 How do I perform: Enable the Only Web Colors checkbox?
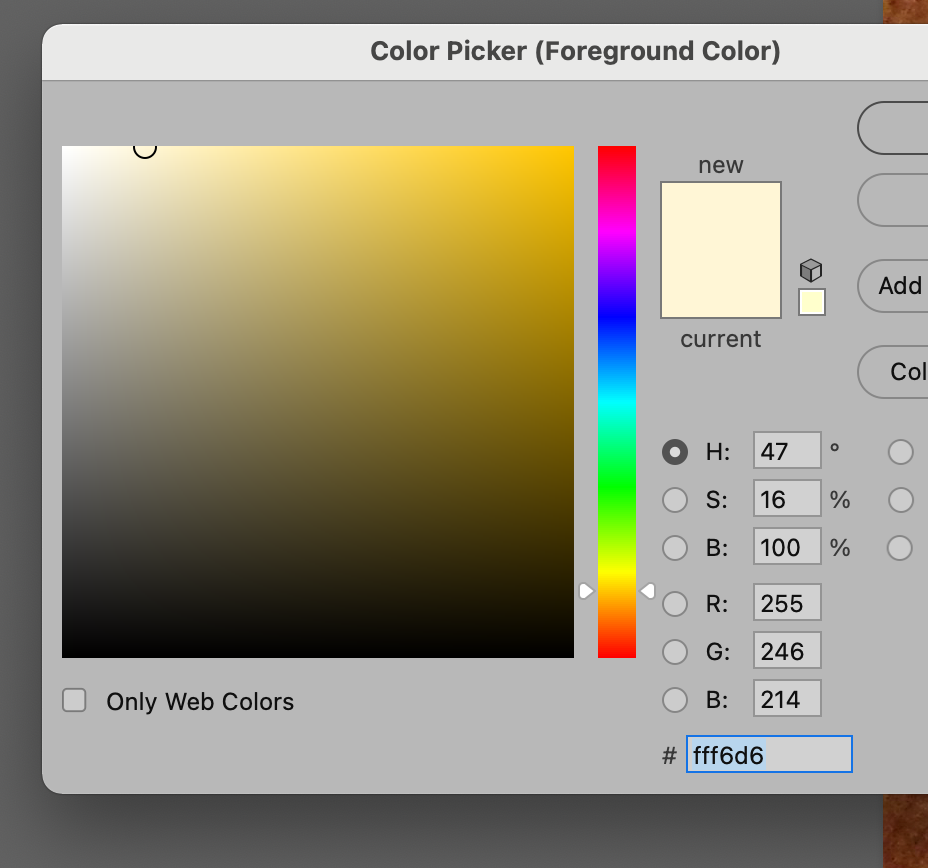tap(74, 701)
